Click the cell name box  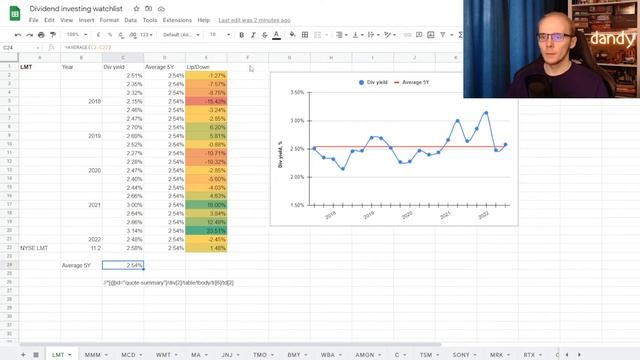click(21, 48)
